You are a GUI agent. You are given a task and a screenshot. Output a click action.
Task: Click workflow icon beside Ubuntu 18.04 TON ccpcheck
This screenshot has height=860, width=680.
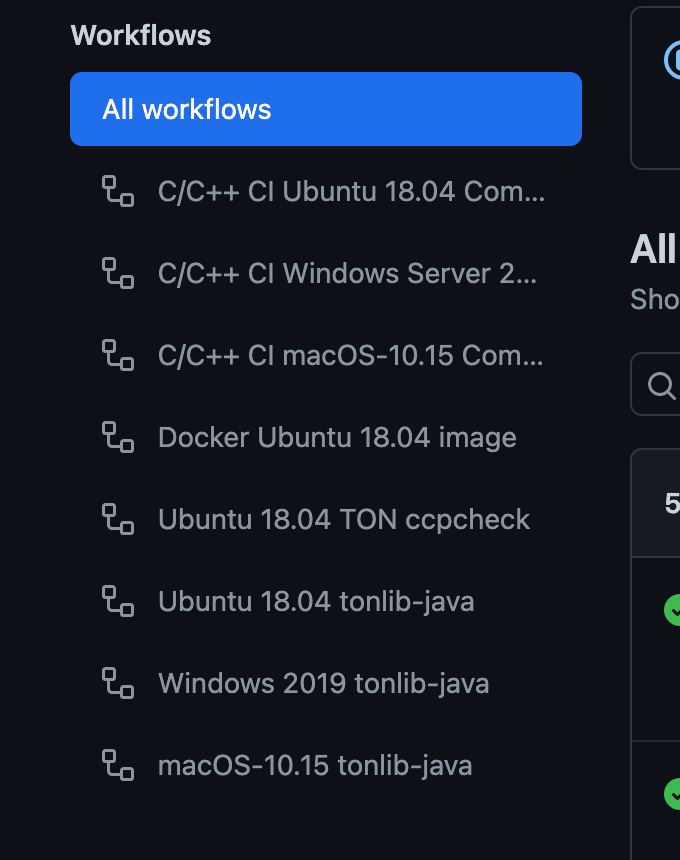pos(118,519)
